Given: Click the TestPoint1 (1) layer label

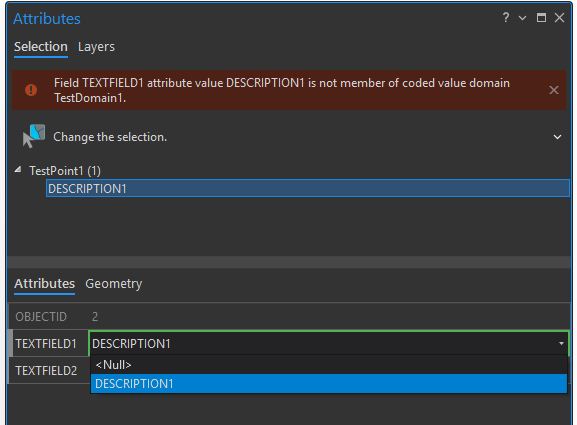Looking at the screenshot, I should click(x=65, y=171).
